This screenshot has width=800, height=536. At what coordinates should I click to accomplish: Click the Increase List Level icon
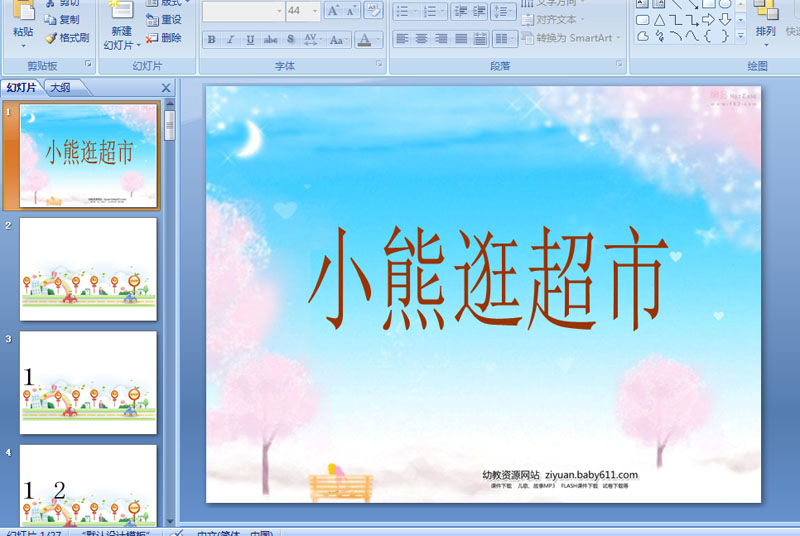pyautogui.click(x=479, y=11)
